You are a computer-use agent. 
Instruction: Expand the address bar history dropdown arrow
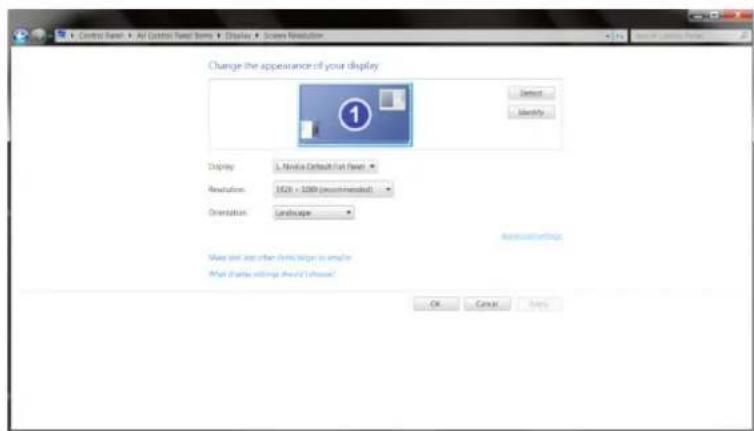(x=608, y=36)
